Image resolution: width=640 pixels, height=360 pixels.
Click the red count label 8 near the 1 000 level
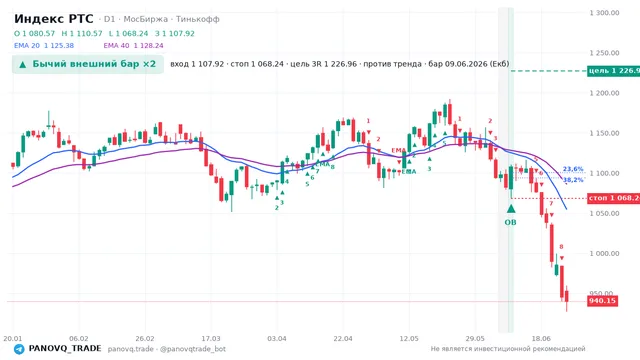click(561, 247)
